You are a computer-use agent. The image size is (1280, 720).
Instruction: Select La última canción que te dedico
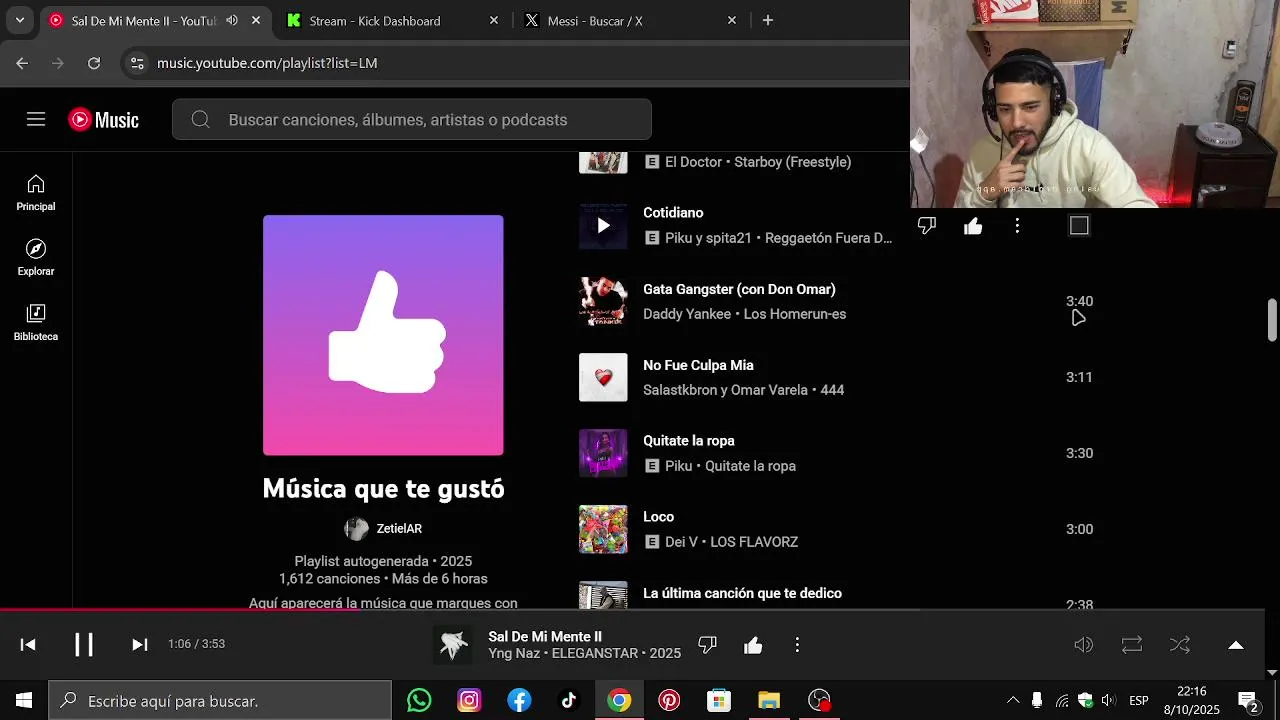(742, 593)
